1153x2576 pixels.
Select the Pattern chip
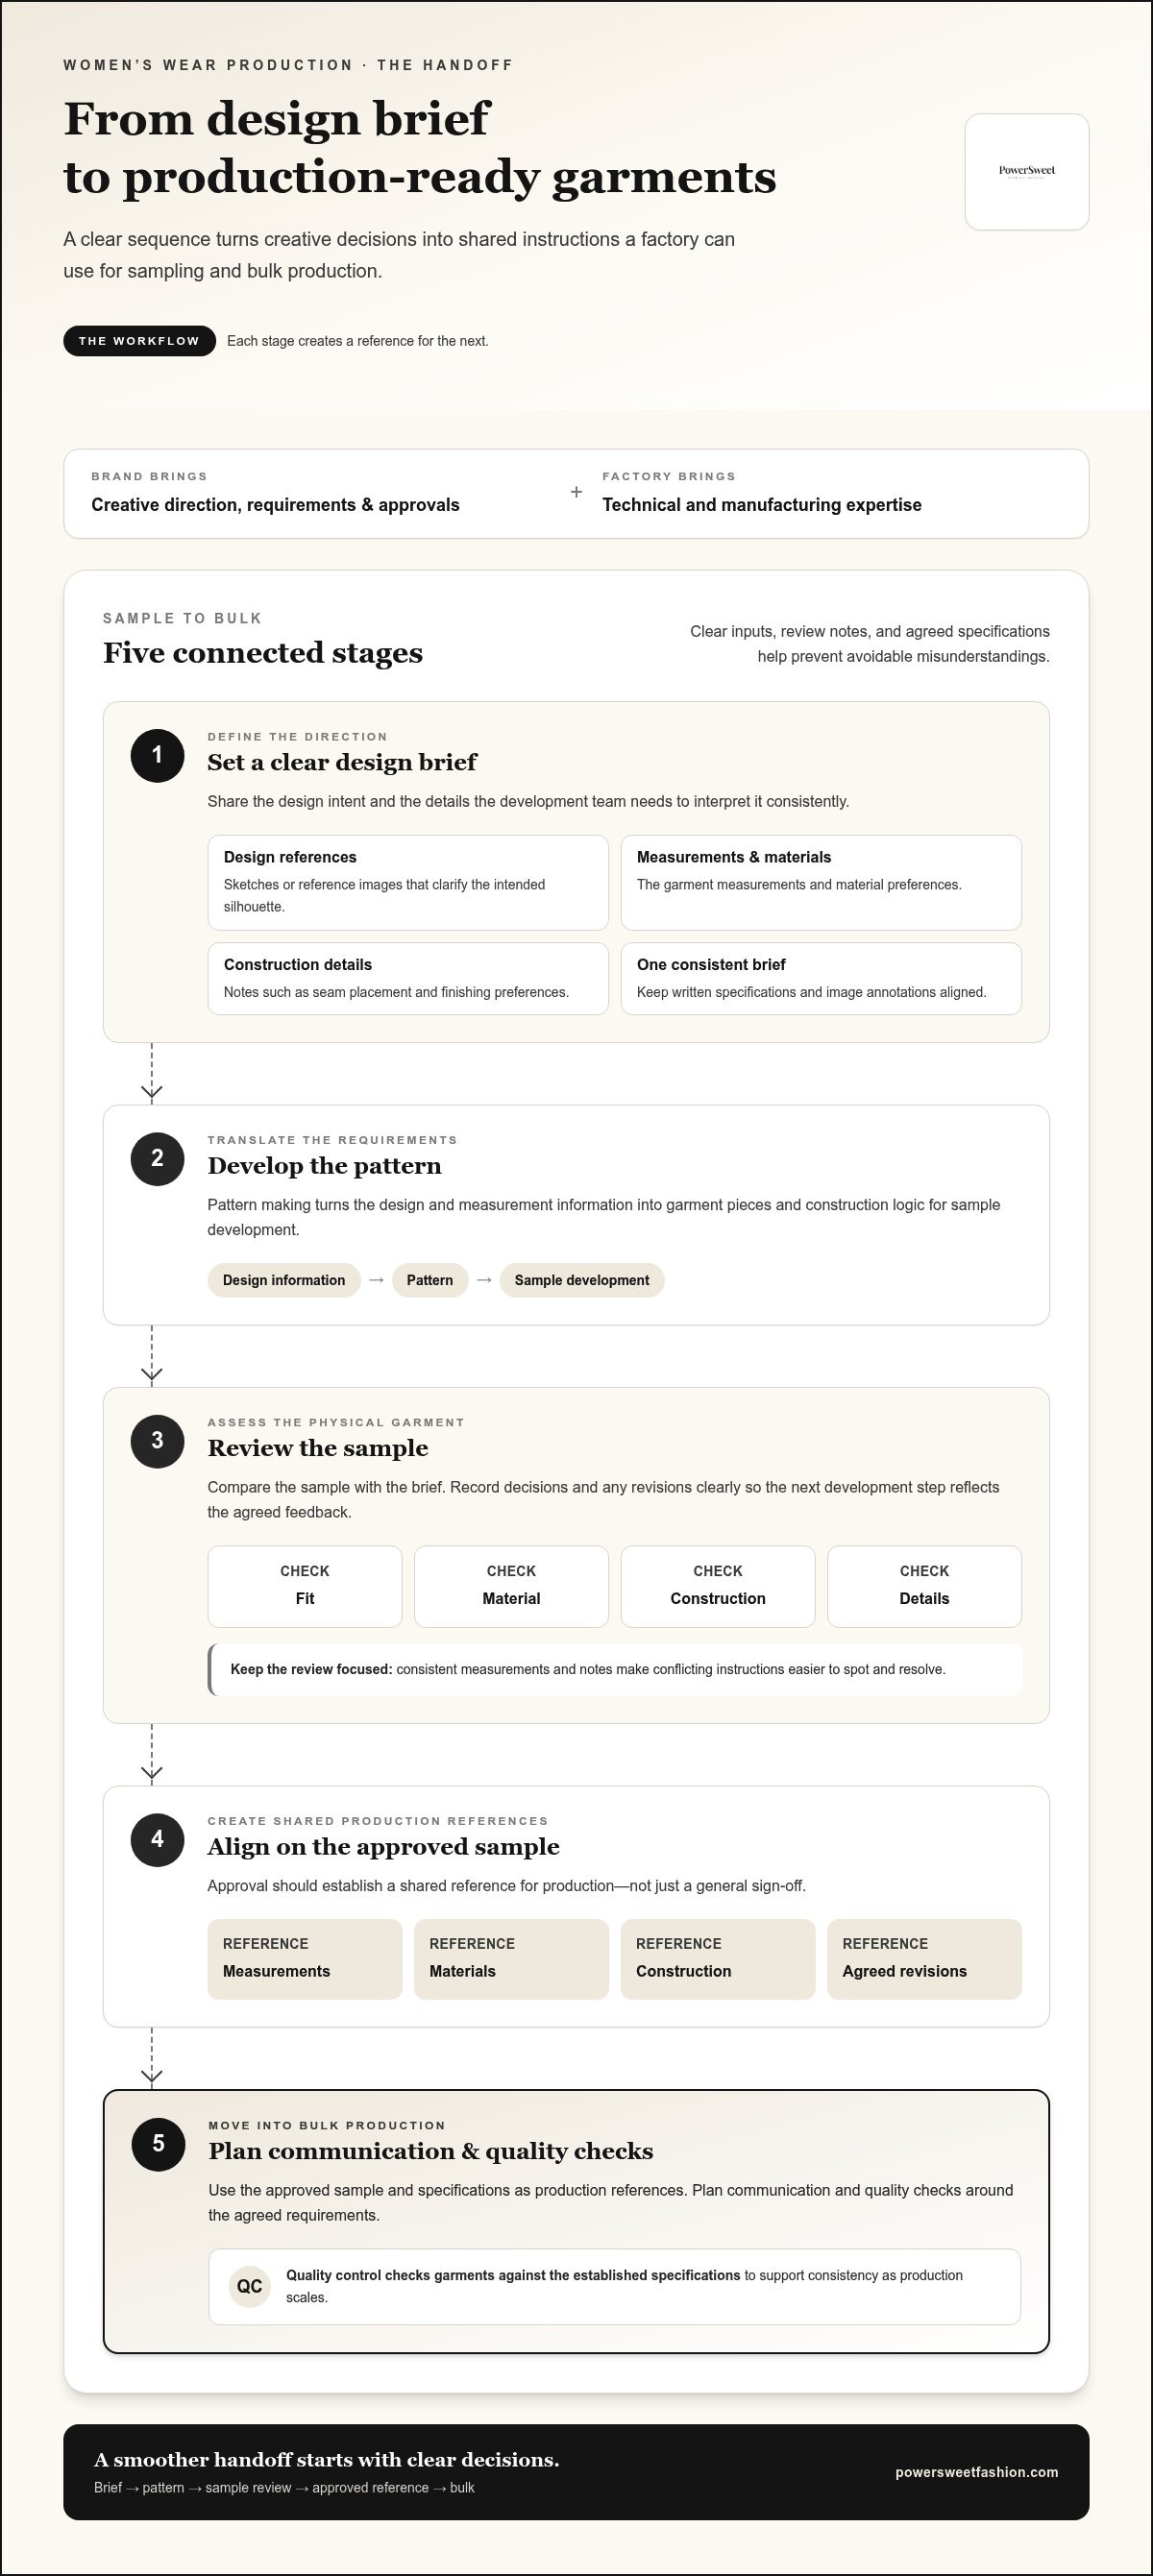click(x=430, y=1280)
